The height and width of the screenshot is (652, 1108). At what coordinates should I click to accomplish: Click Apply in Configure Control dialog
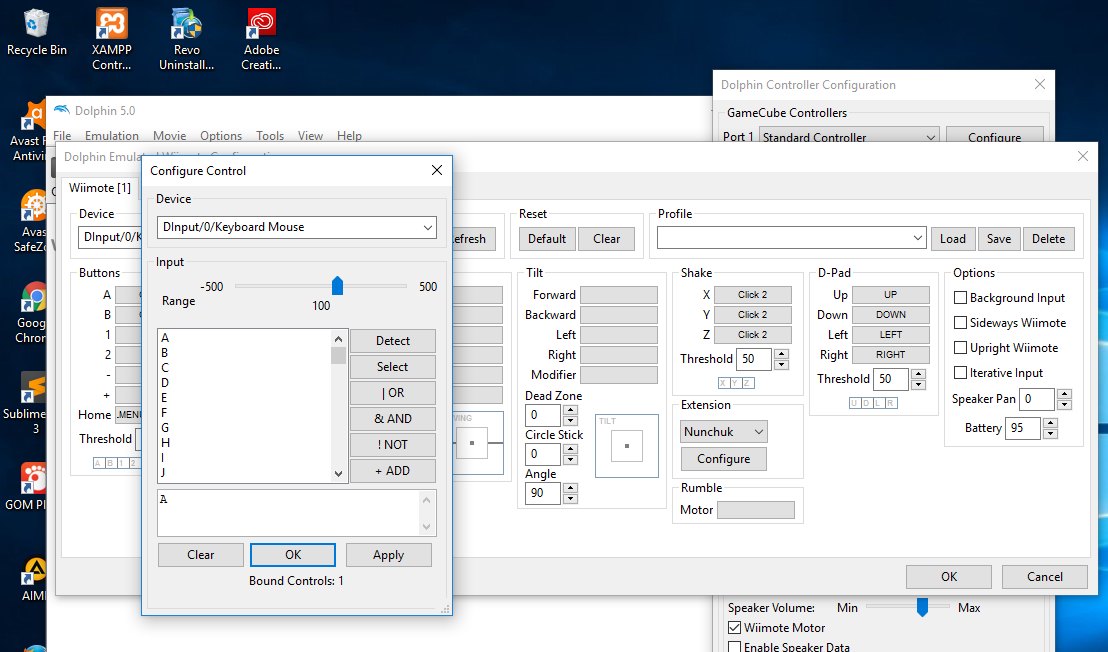(x=388, y=555)
